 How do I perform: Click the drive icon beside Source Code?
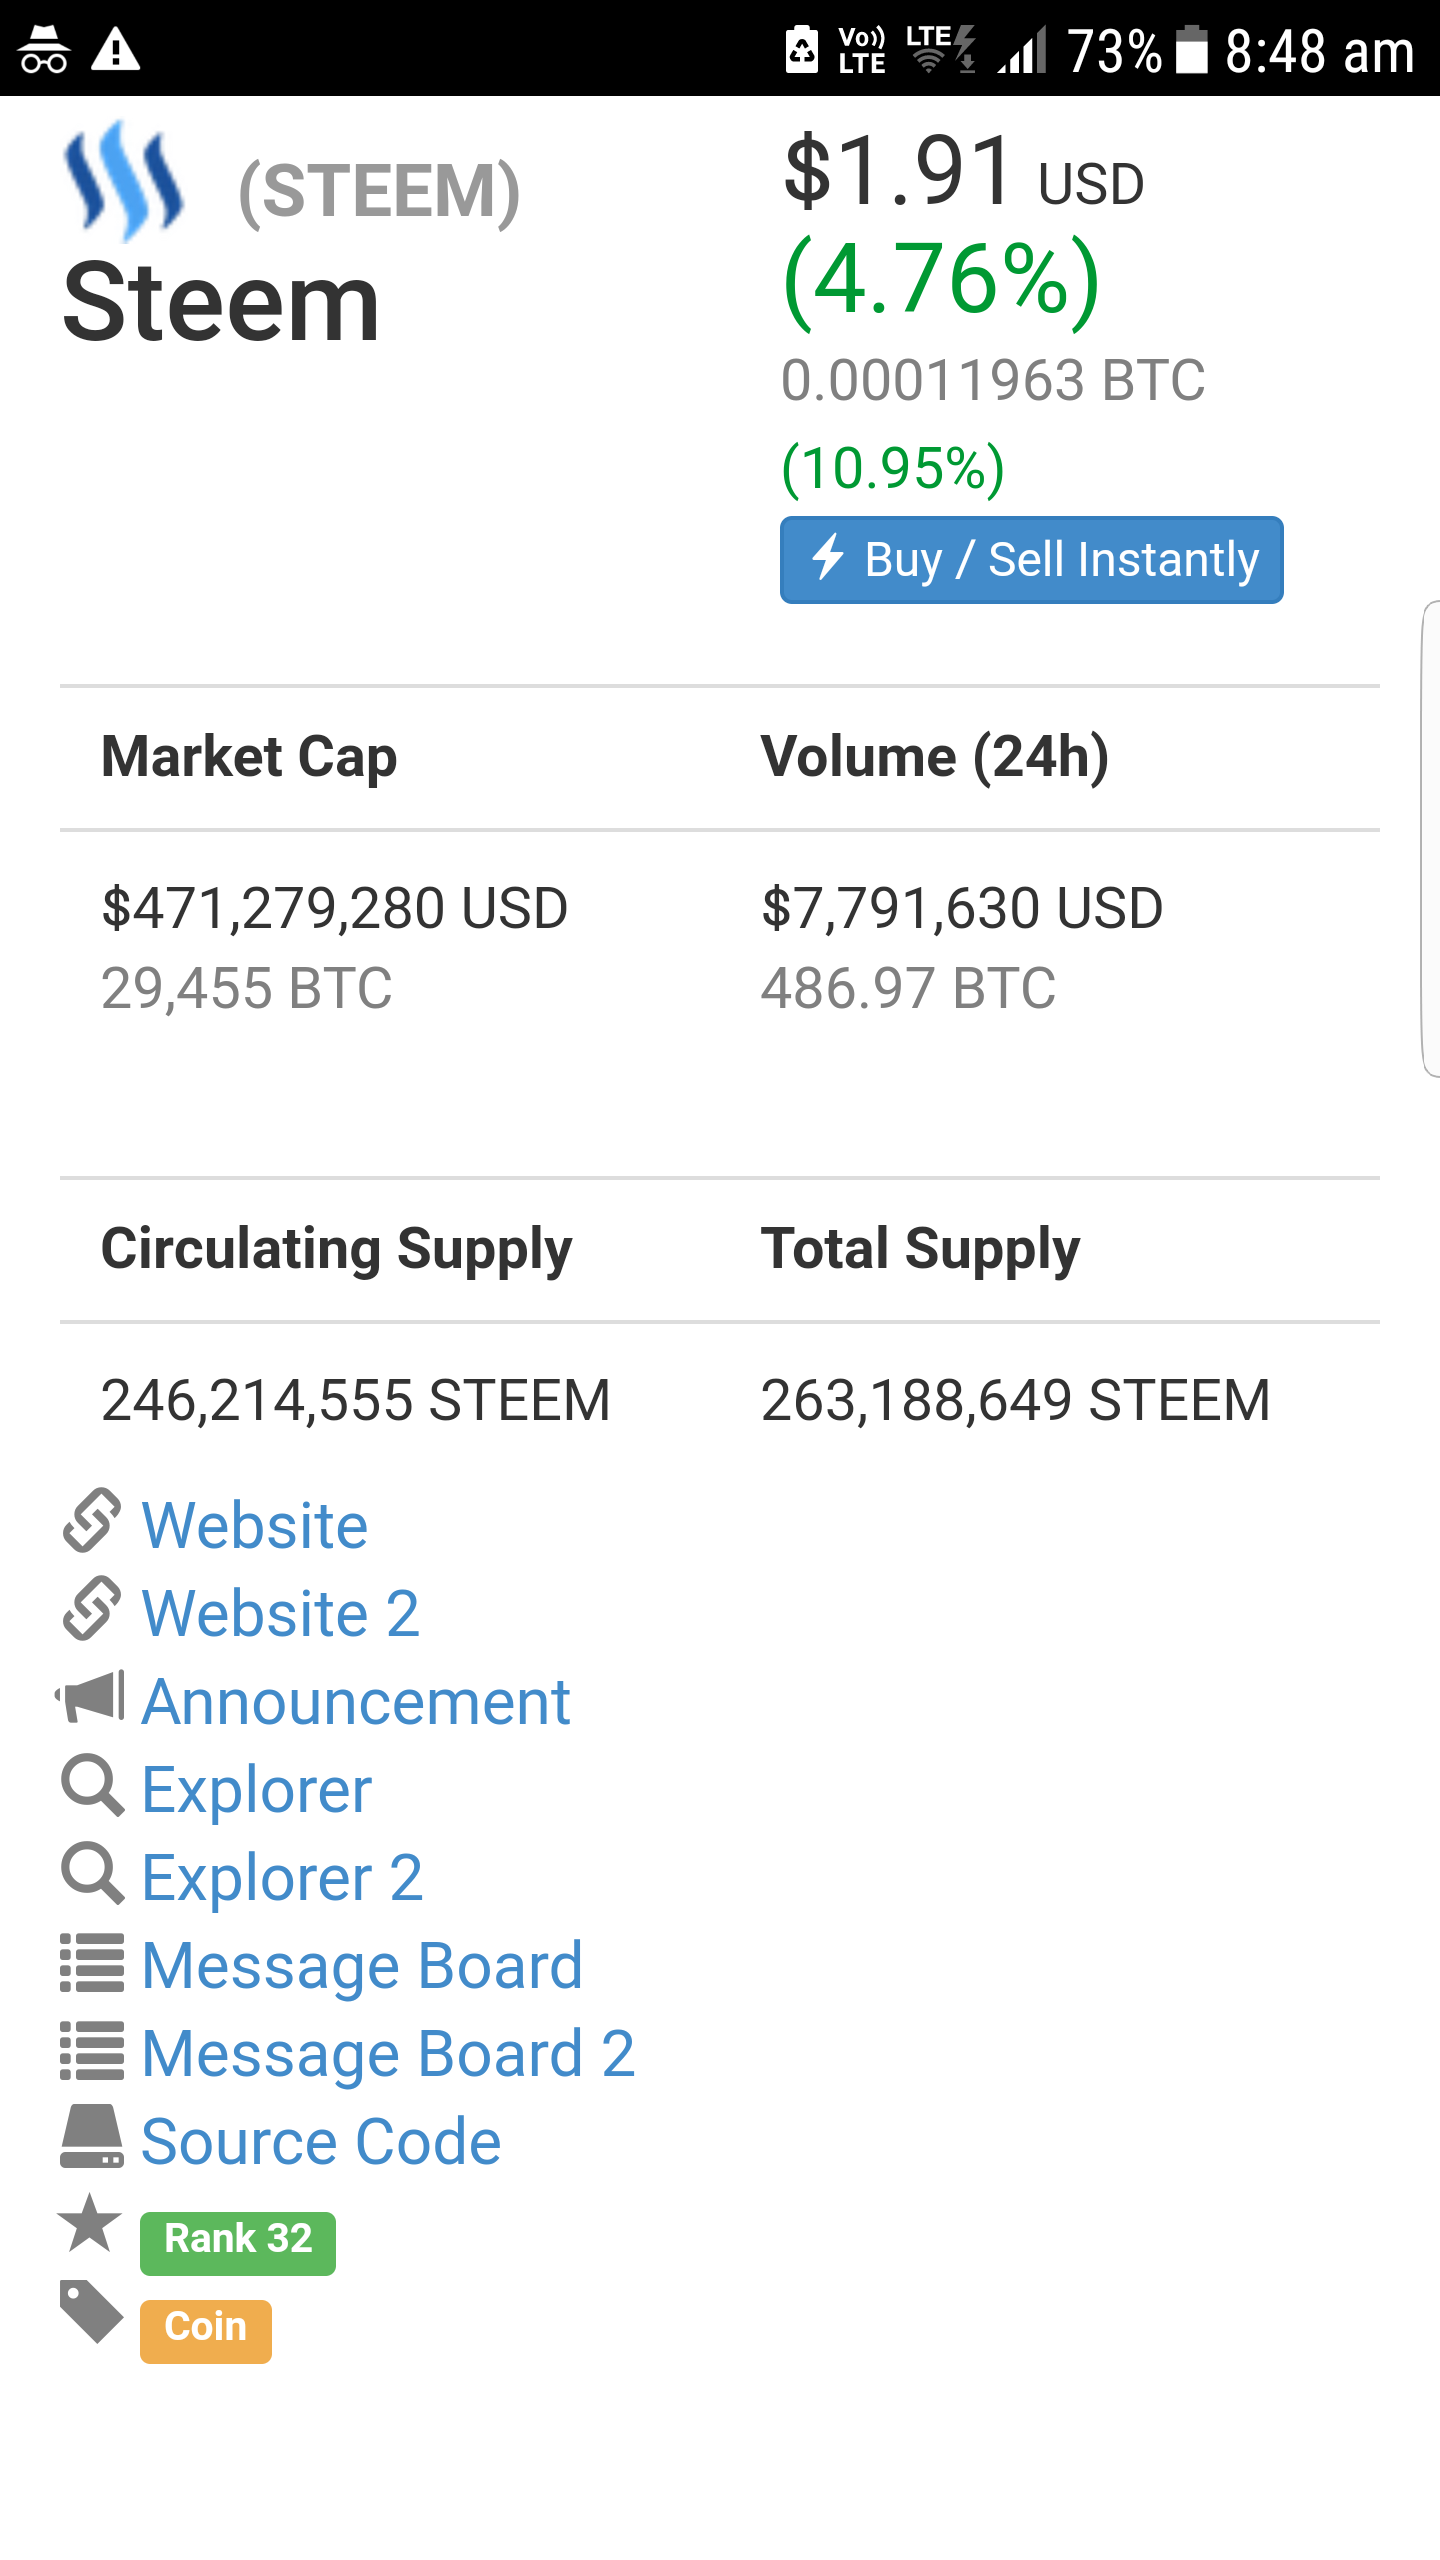click(x=92, y=2137)
